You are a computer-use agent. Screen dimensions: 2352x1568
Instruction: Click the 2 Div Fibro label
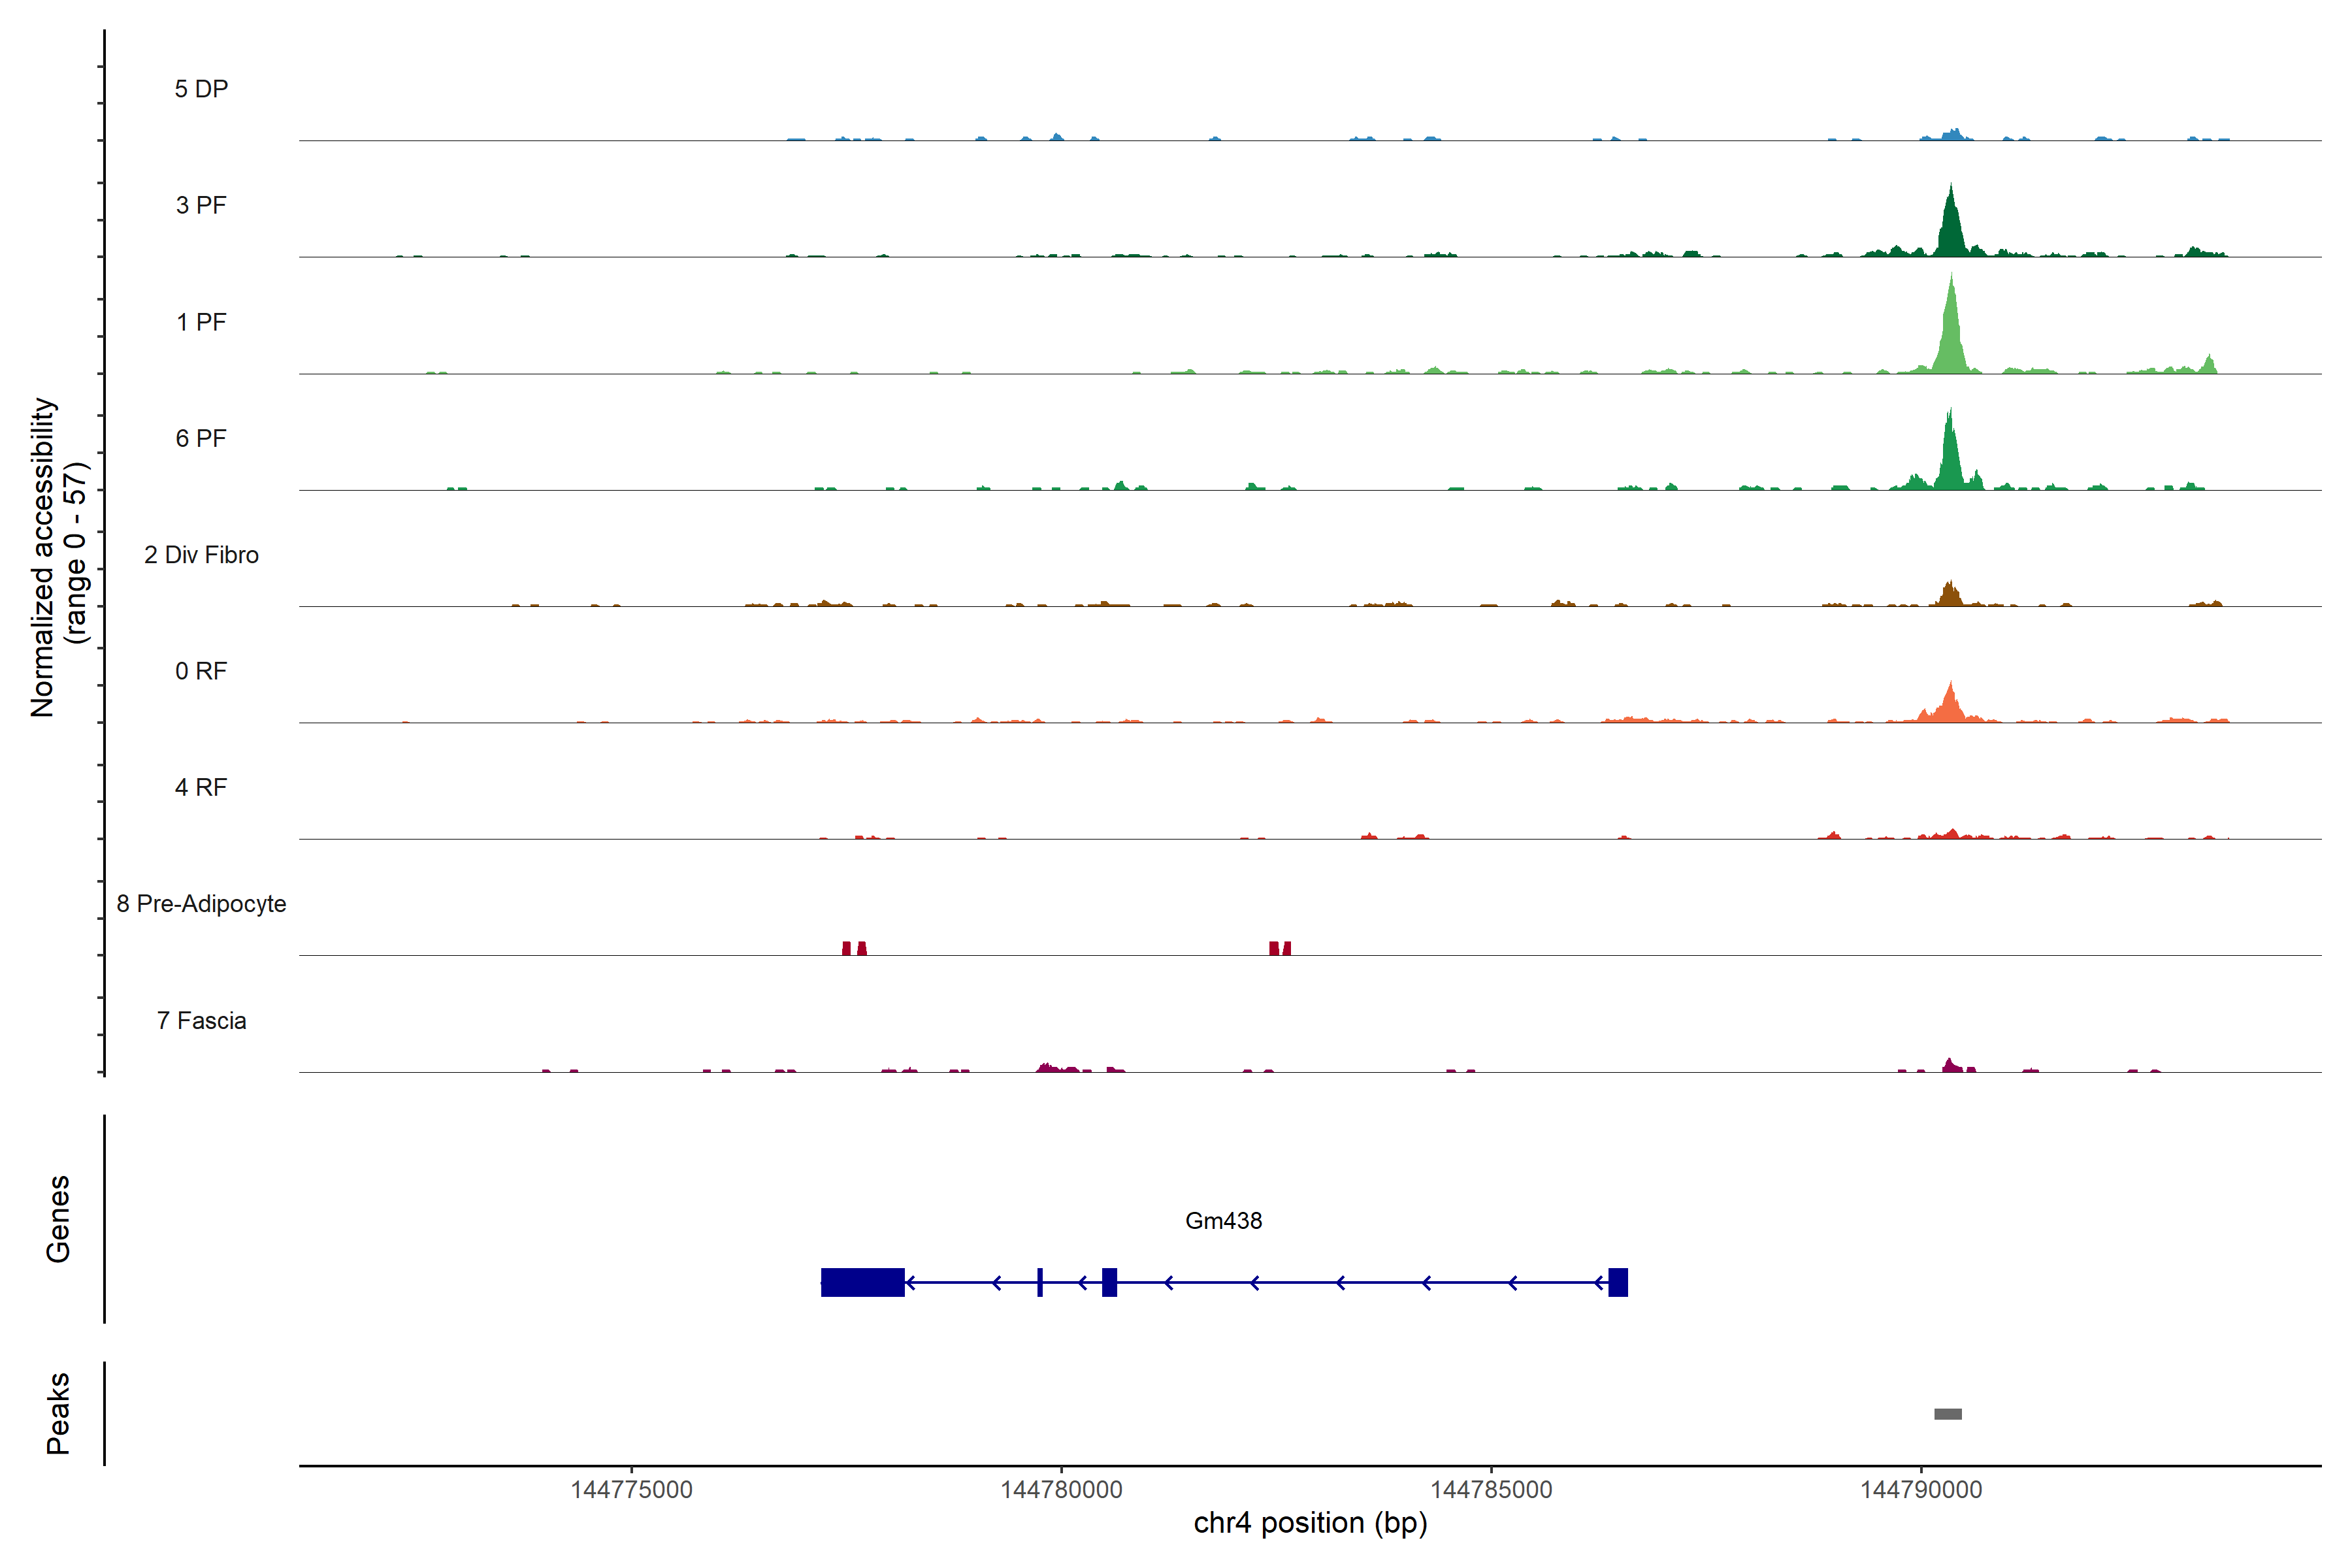pyautogui.click(x=201, y=555)
